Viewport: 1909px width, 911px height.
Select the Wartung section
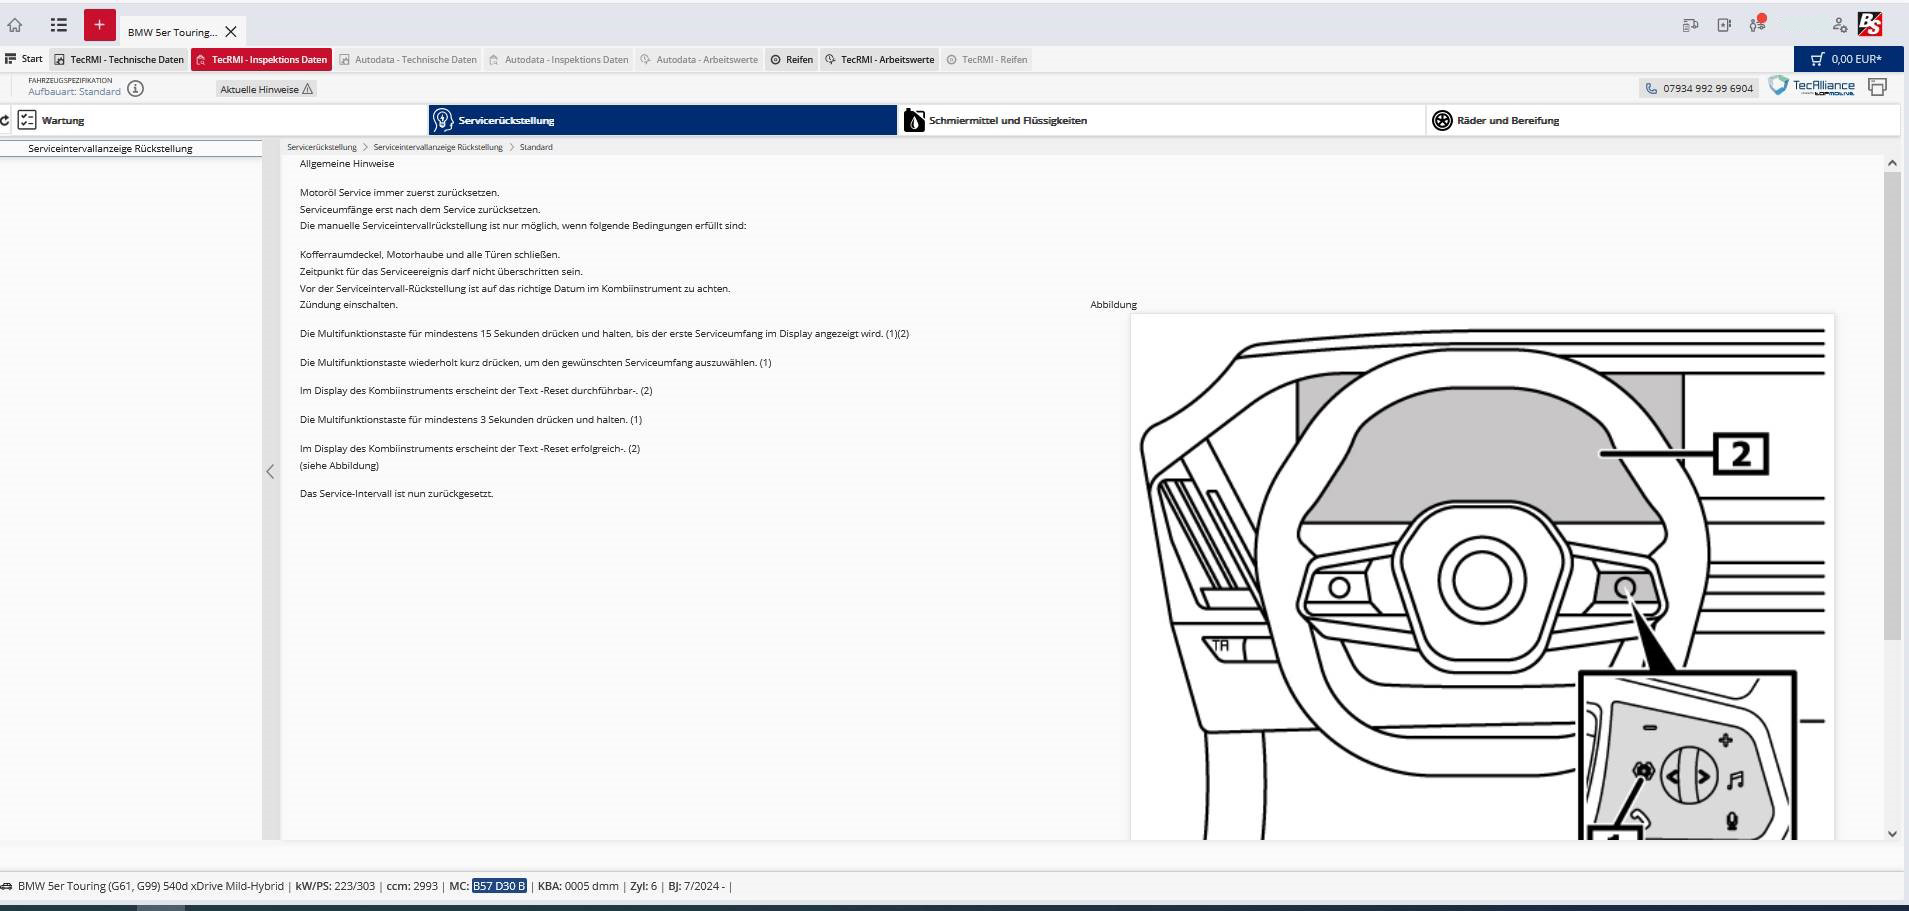63,120
